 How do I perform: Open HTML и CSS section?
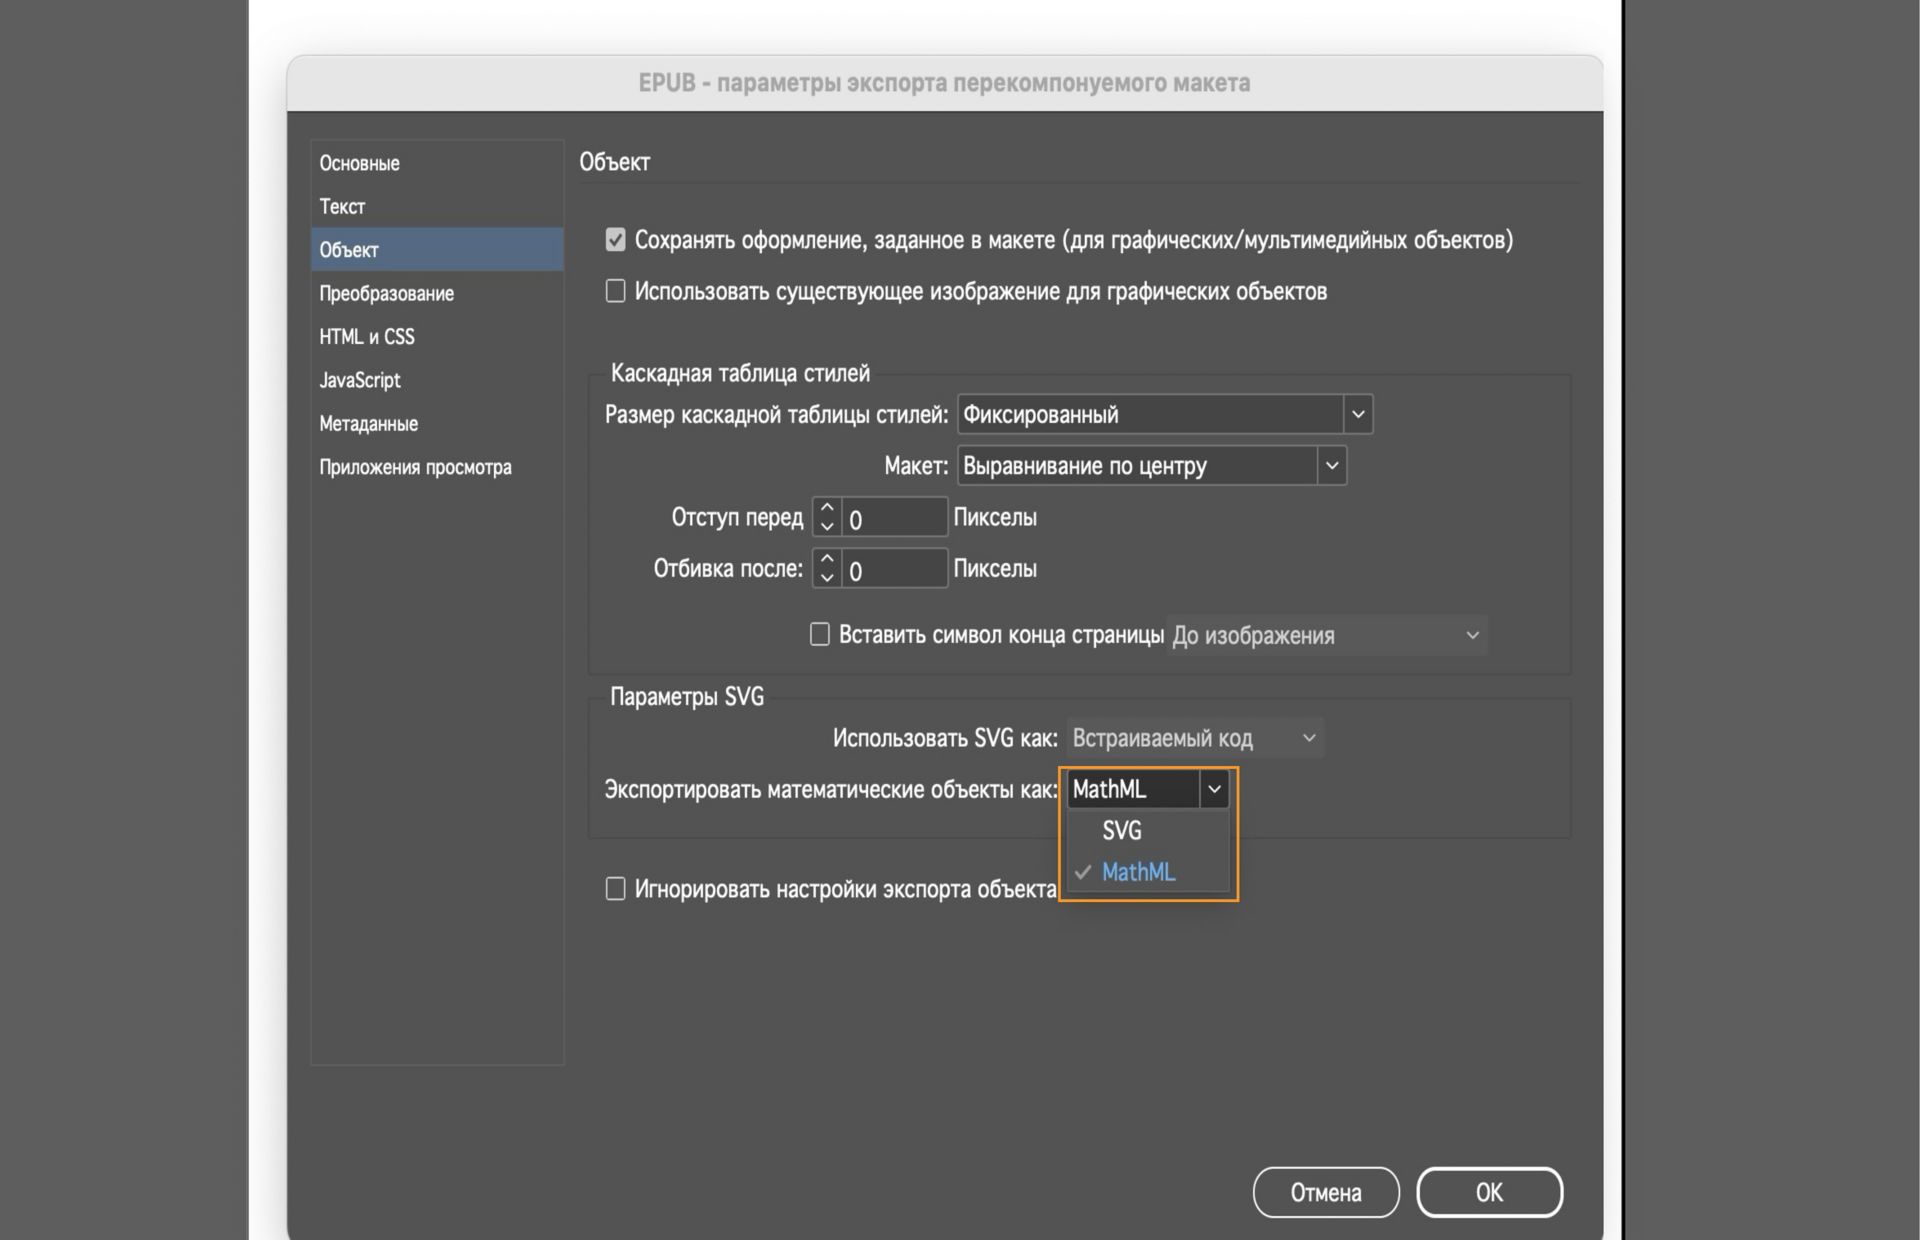(x=366, y=337)
